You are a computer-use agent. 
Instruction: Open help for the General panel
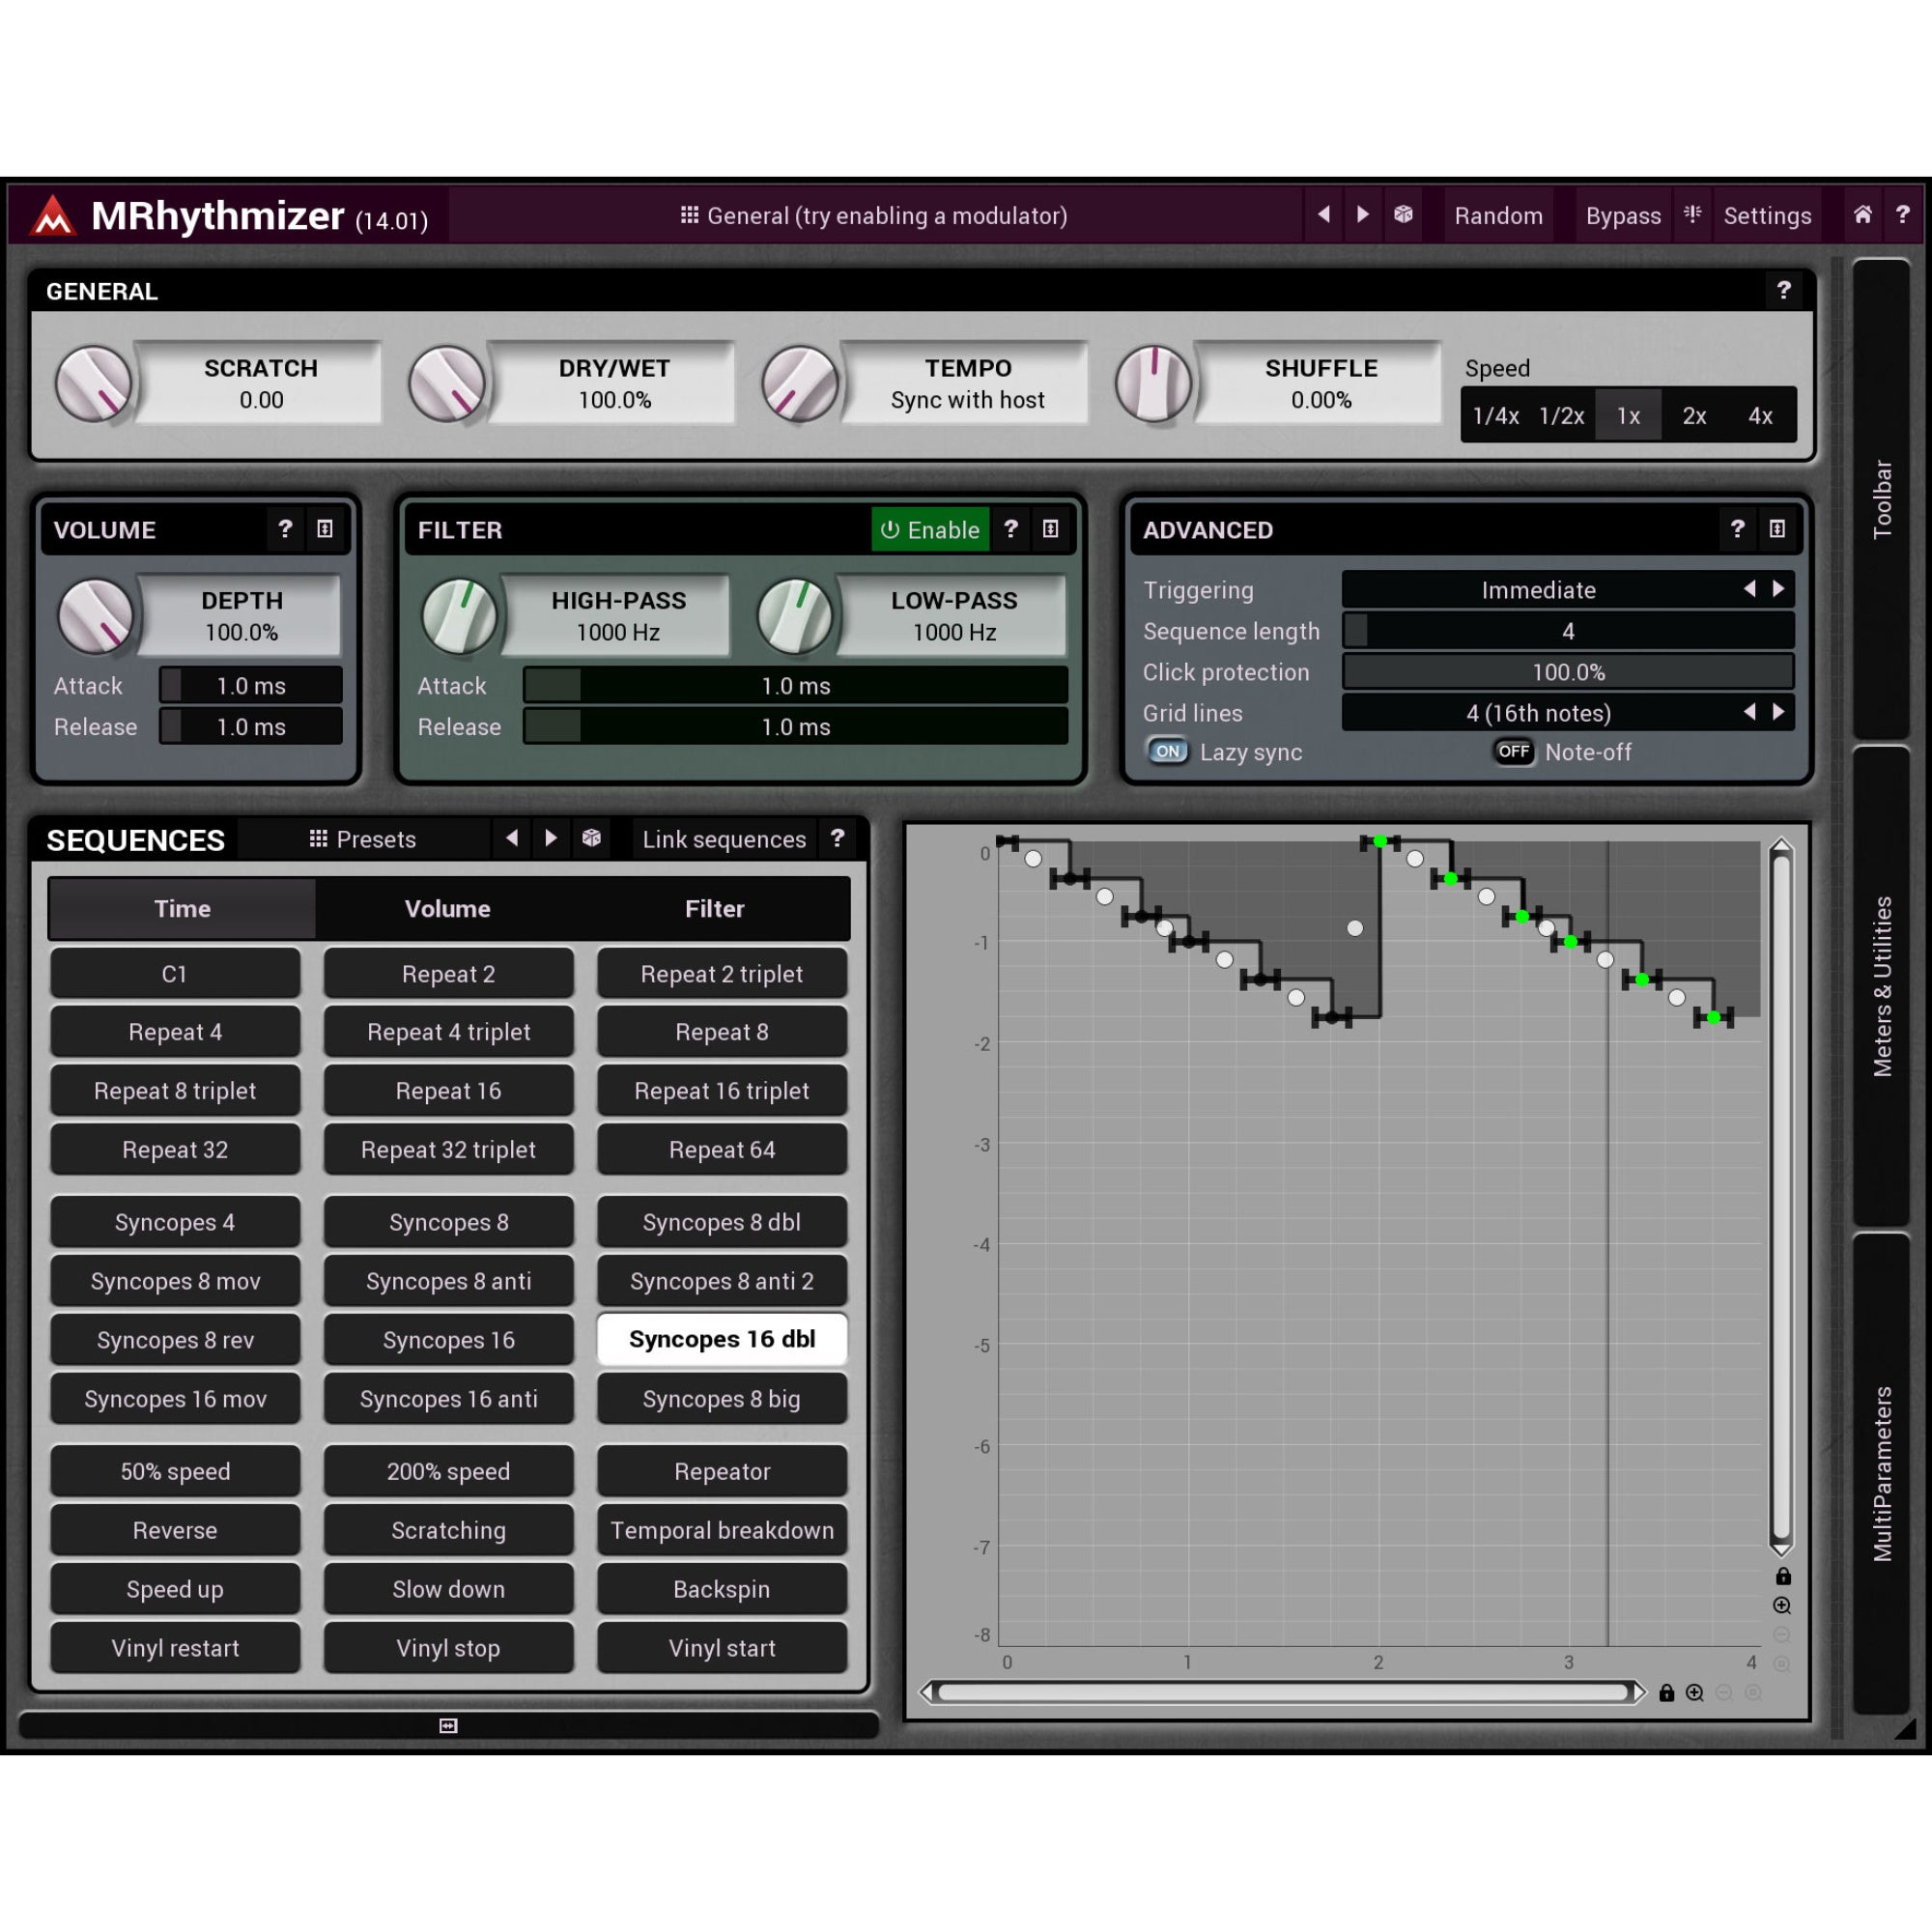point(1783,290)
